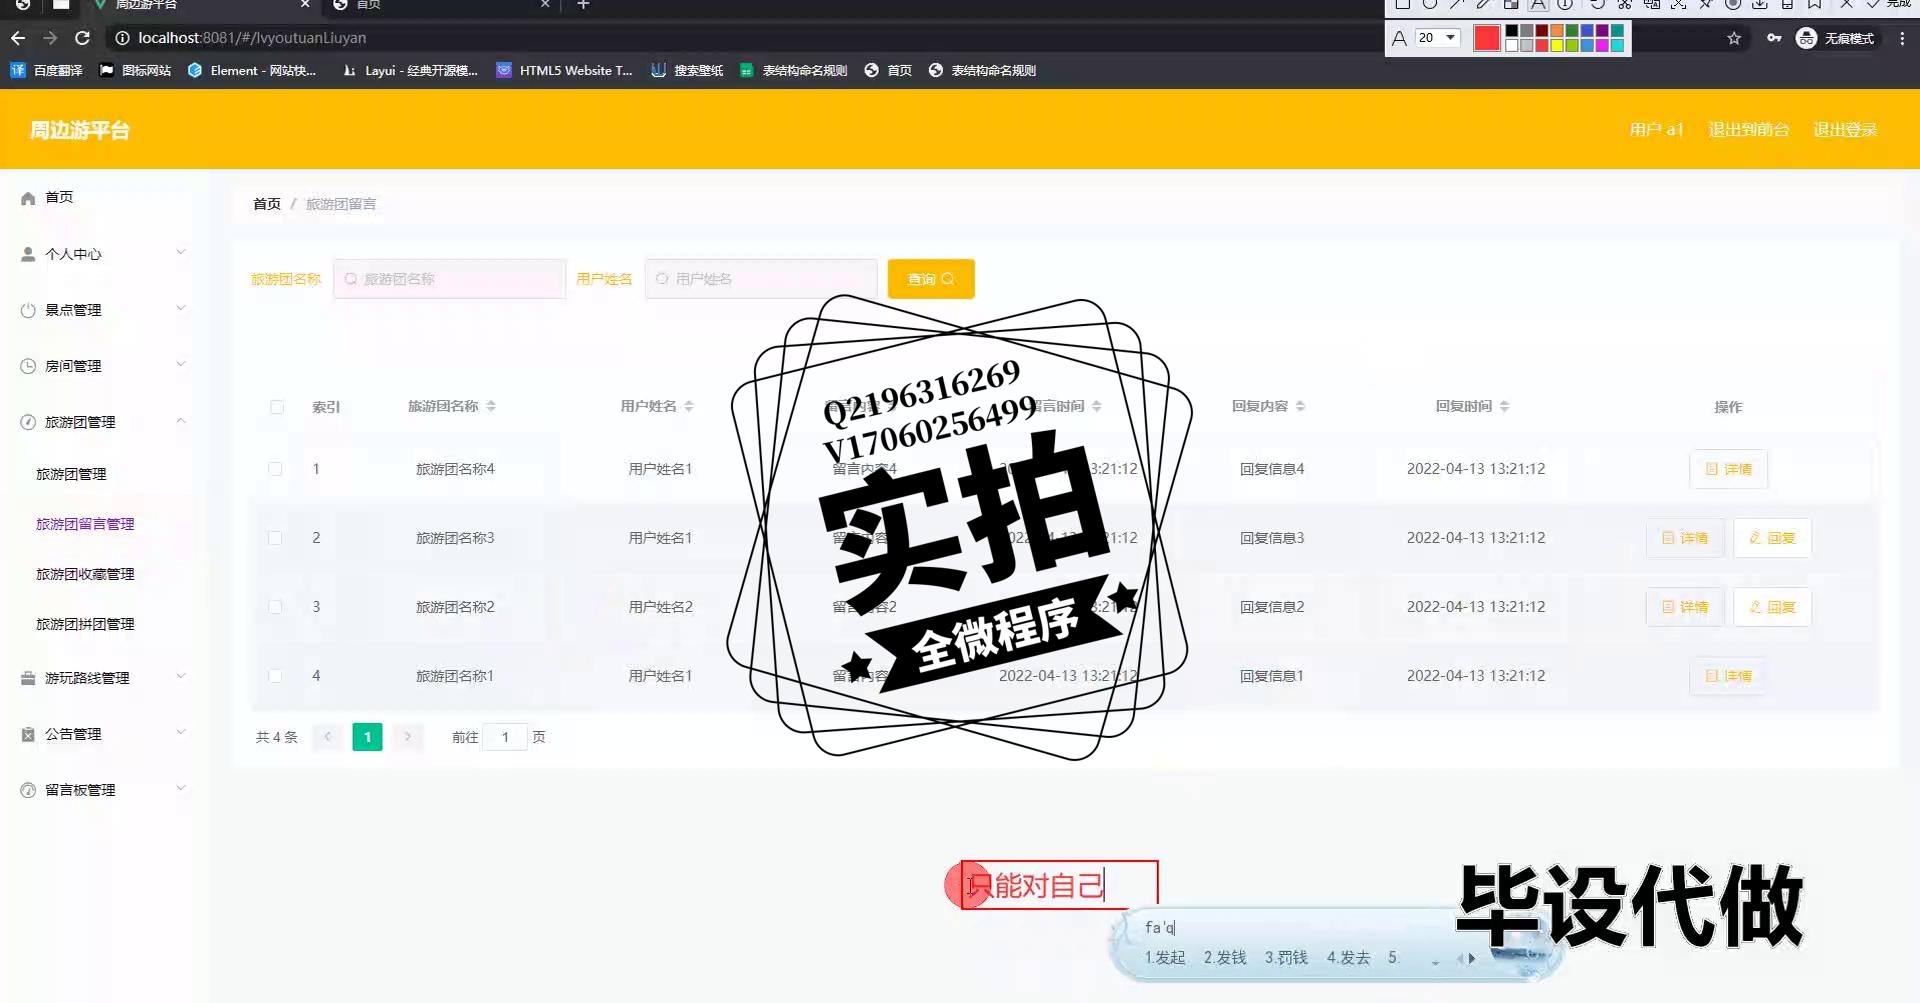The width and height of the screenshot is (1920, 1003).
Task: Choose IME candidate 2.发钱
Action: pos(1225,958)
